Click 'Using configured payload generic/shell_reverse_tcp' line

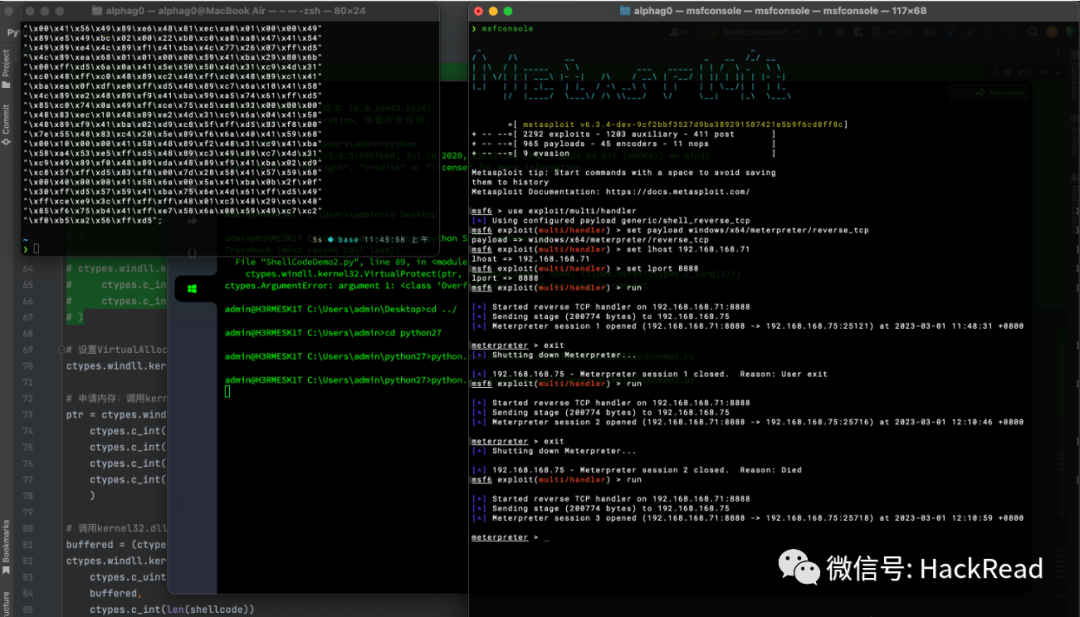pos(611,220)
